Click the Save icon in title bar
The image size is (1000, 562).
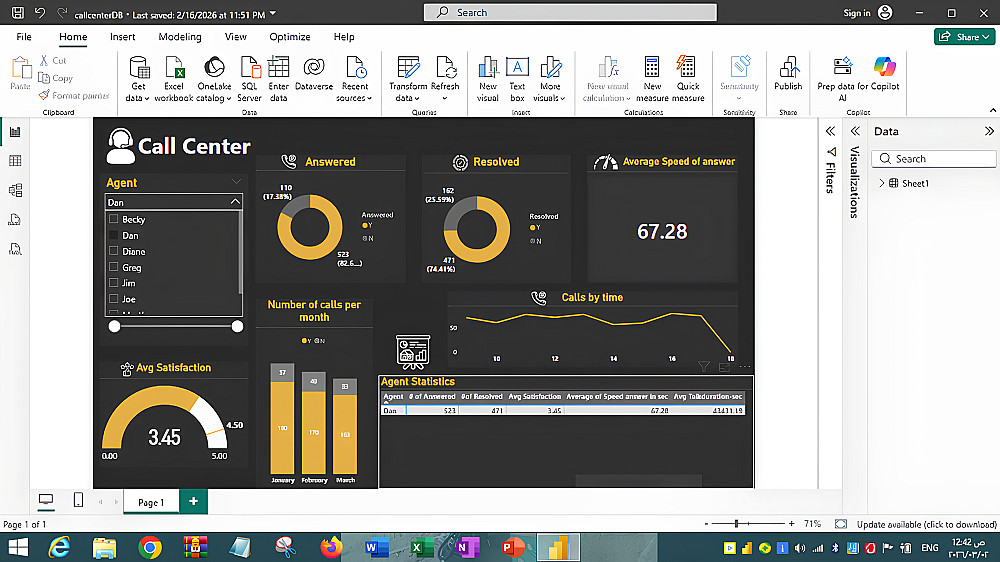click(x=18, y=13)
